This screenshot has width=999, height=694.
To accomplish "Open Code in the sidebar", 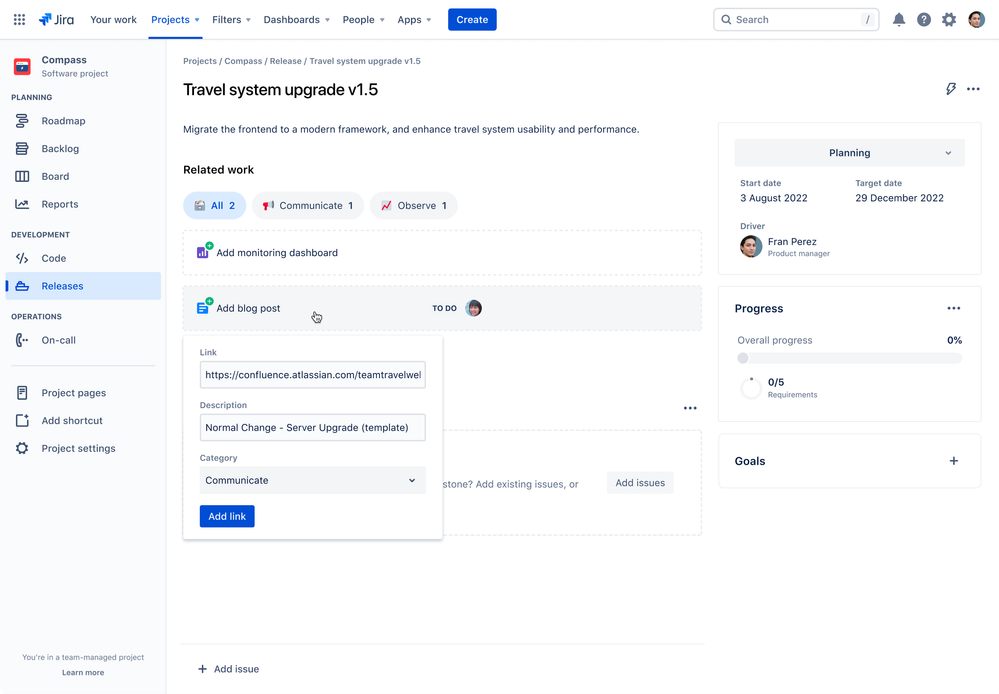I will [83, 258].
